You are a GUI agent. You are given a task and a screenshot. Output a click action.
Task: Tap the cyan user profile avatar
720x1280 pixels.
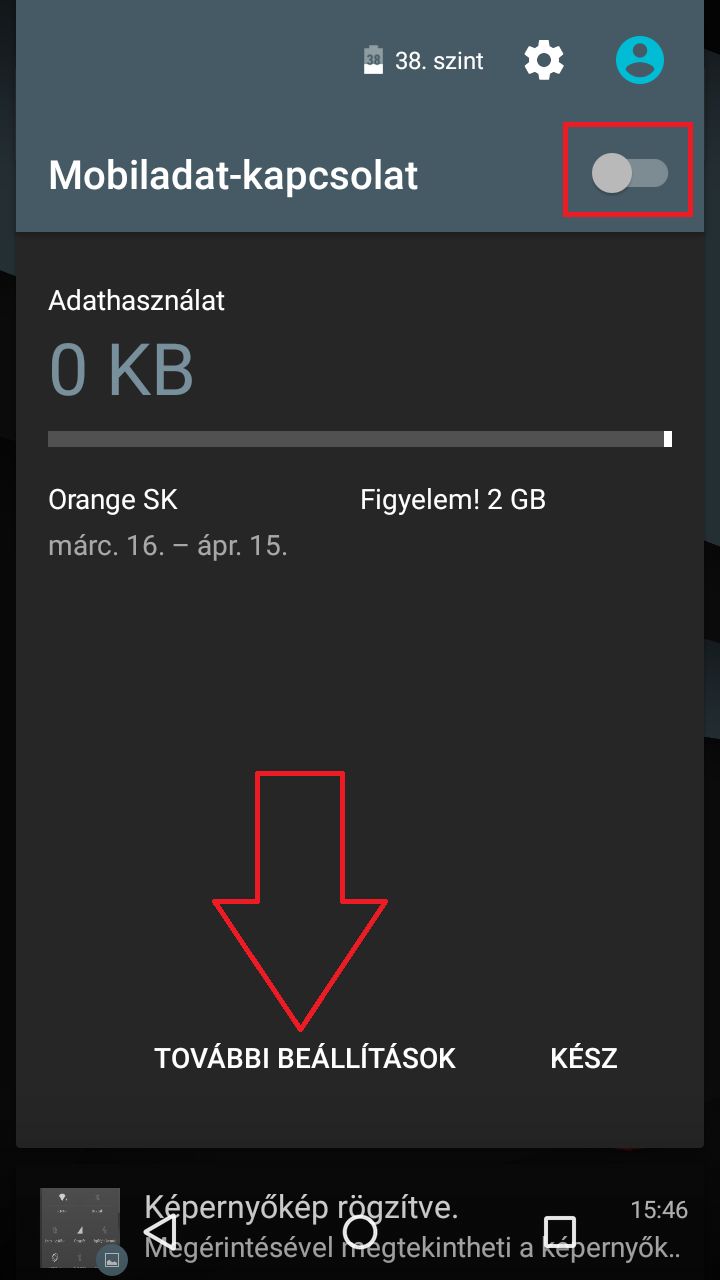coord(640,60)
